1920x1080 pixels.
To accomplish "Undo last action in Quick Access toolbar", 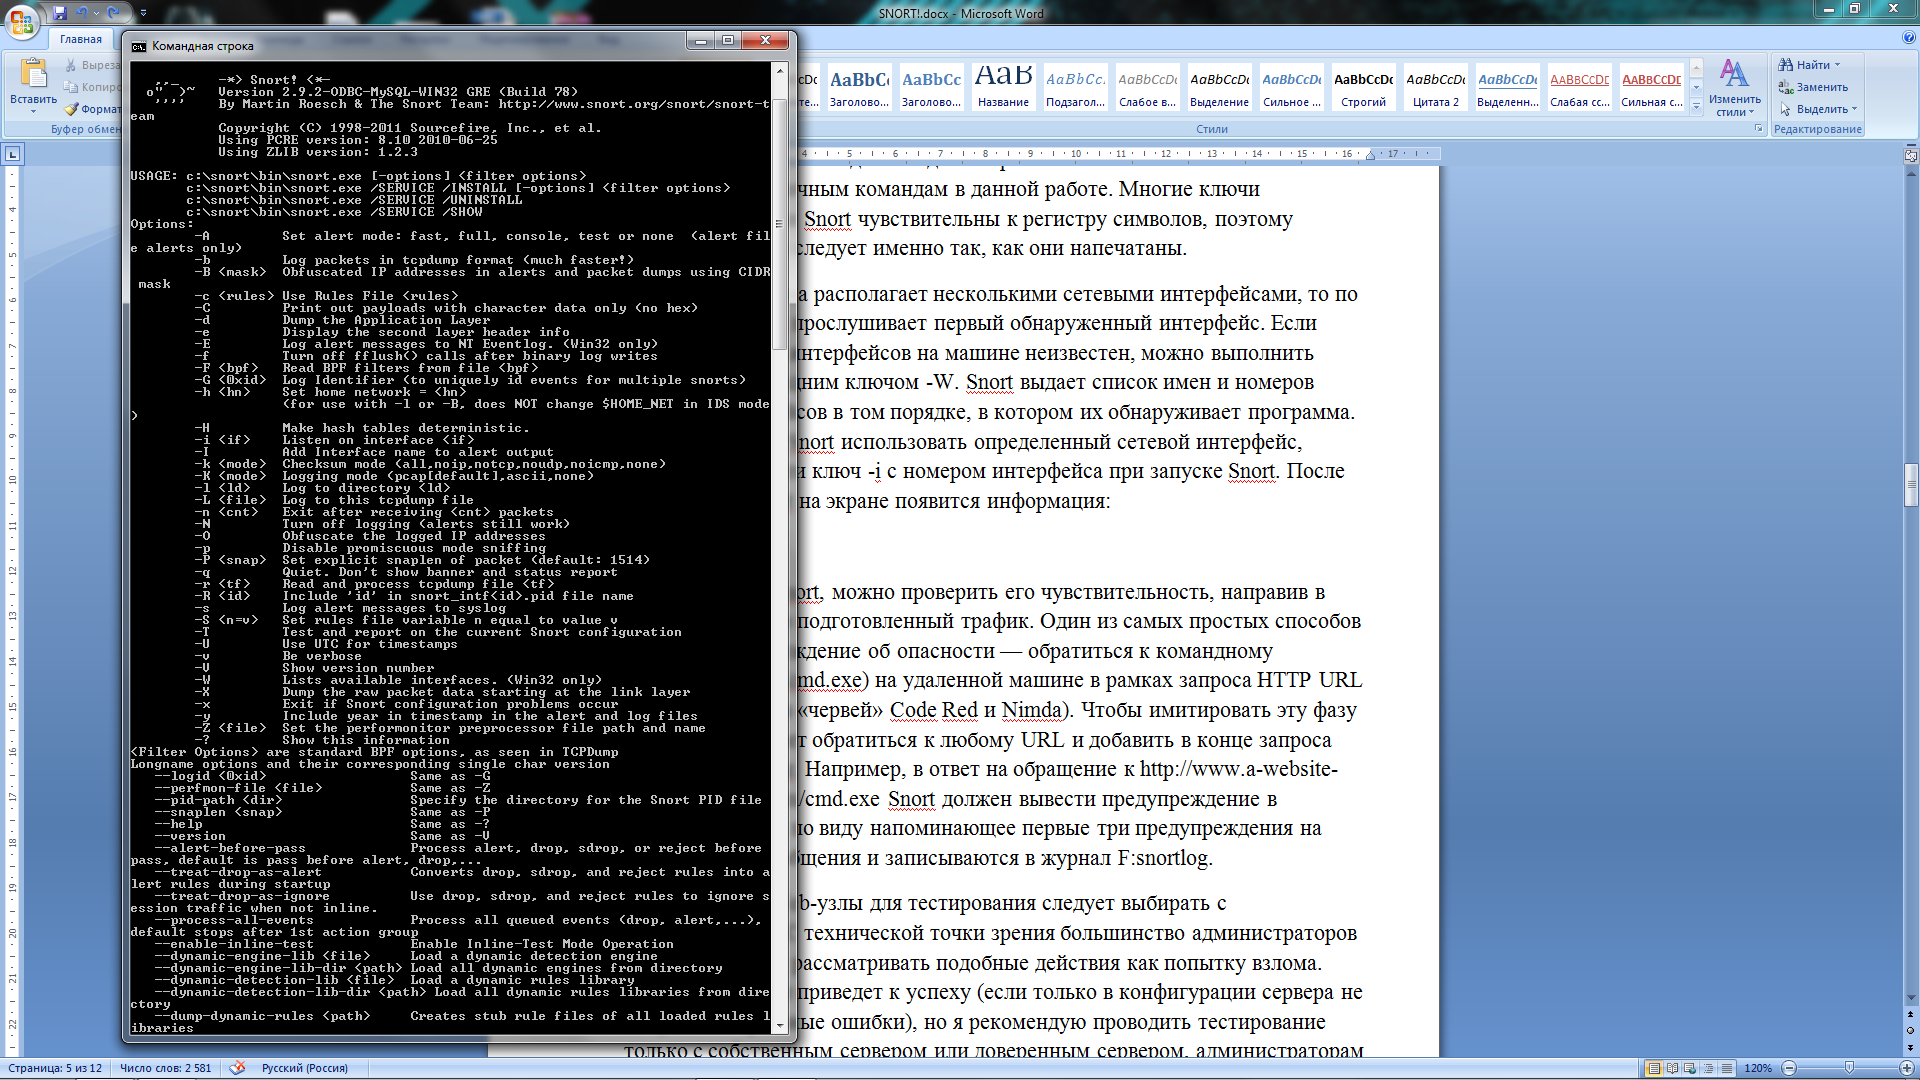I will point(82,13).
